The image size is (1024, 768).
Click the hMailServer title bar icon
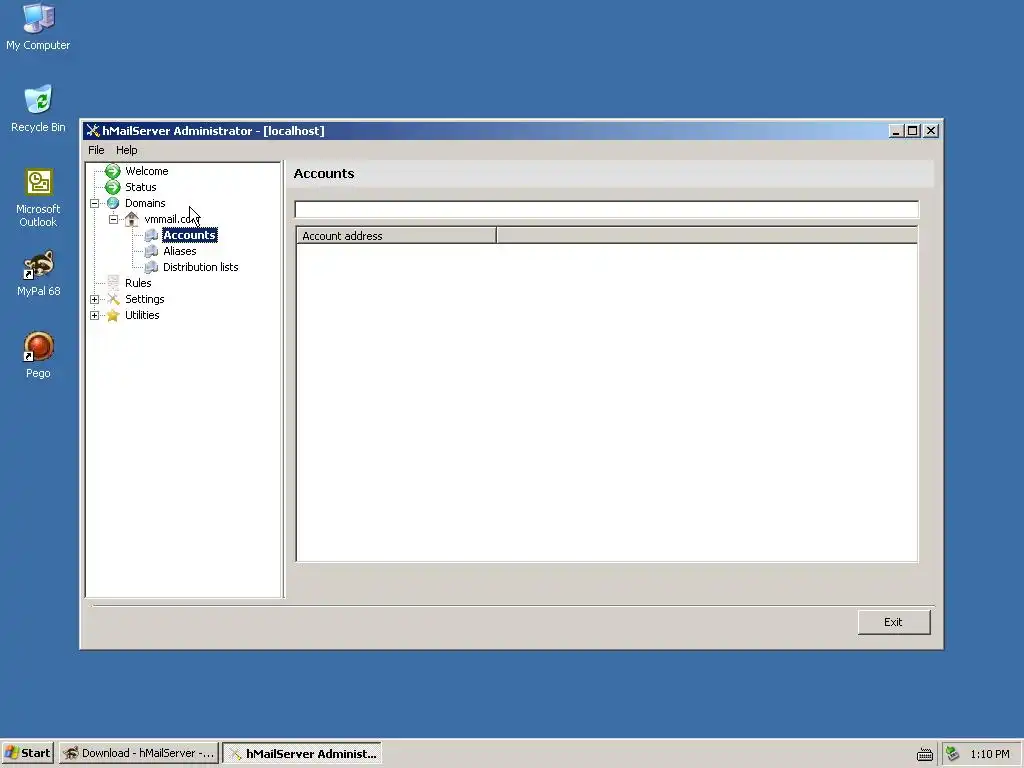[x=93, y=131]
